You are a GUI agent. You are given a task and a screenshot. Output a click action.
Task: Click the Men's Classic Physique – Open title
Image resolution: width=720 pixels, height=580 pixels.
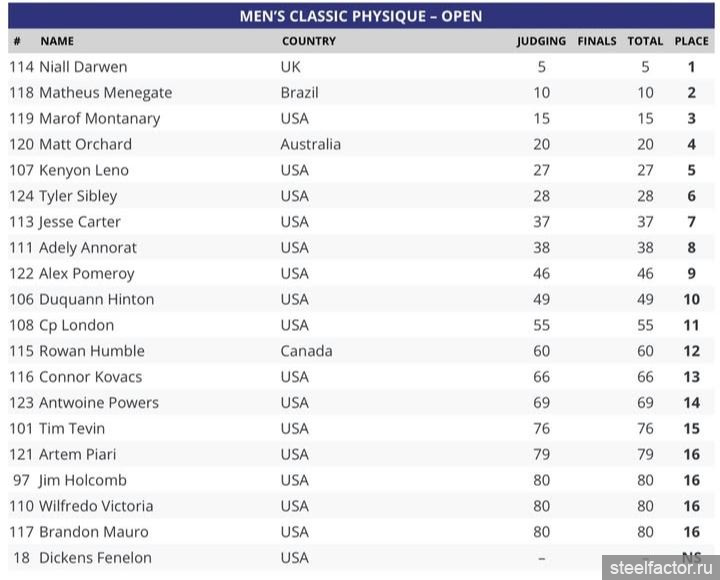click(360, 16)
